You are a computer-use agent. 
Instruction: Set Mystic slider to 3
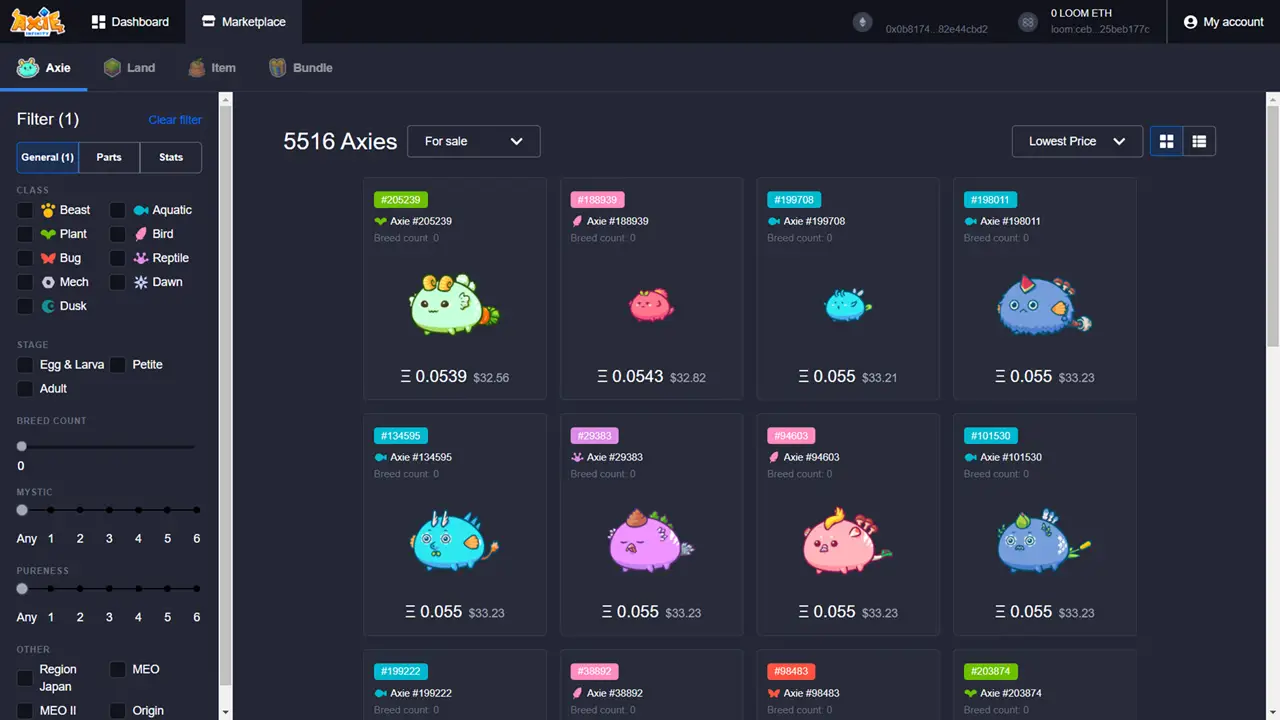[109, 510]
